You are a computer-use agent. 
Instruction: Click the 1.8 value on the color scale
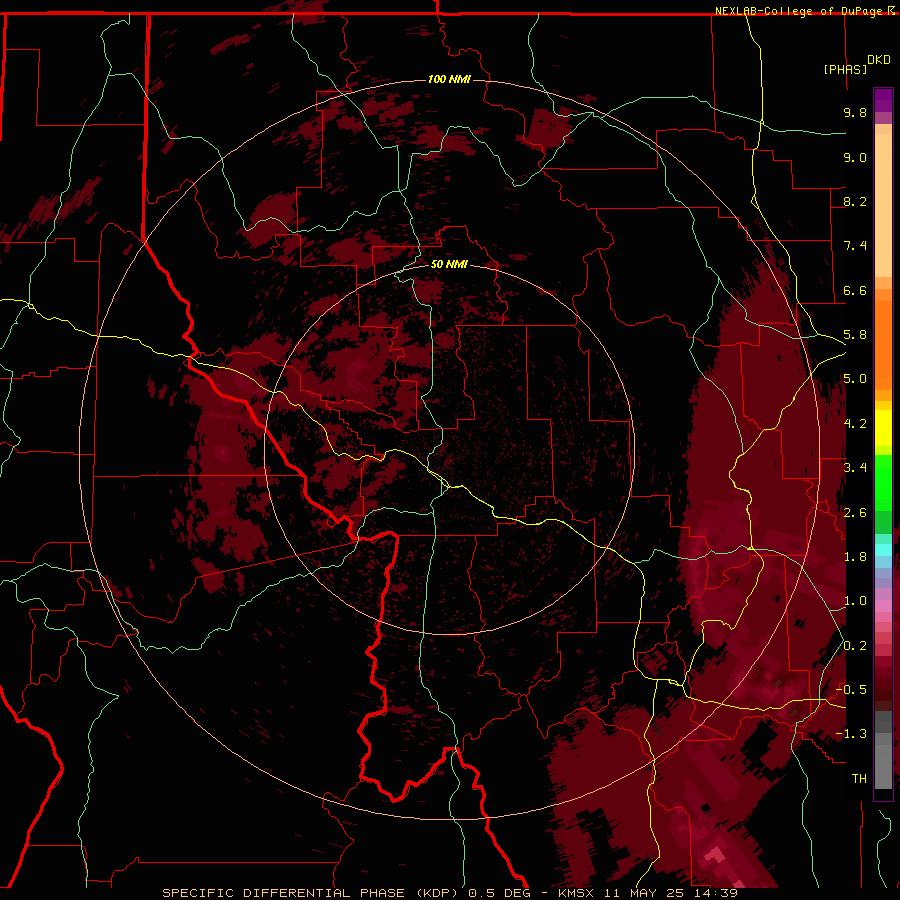(x=855, y=557)
